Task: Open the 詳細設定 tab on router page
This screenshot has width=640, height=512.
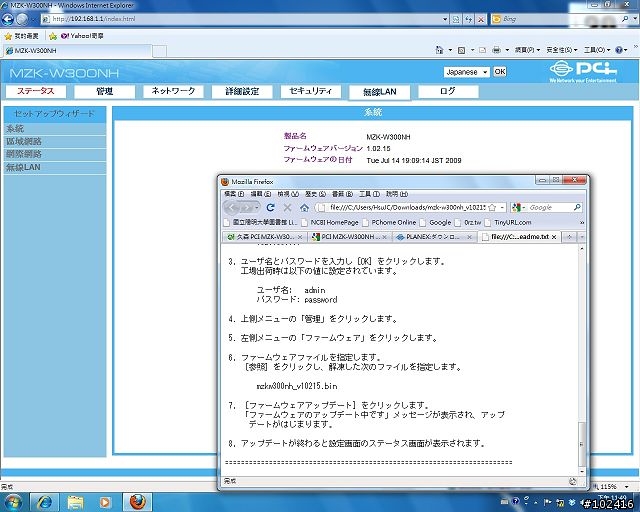Action: pos(242,91)
